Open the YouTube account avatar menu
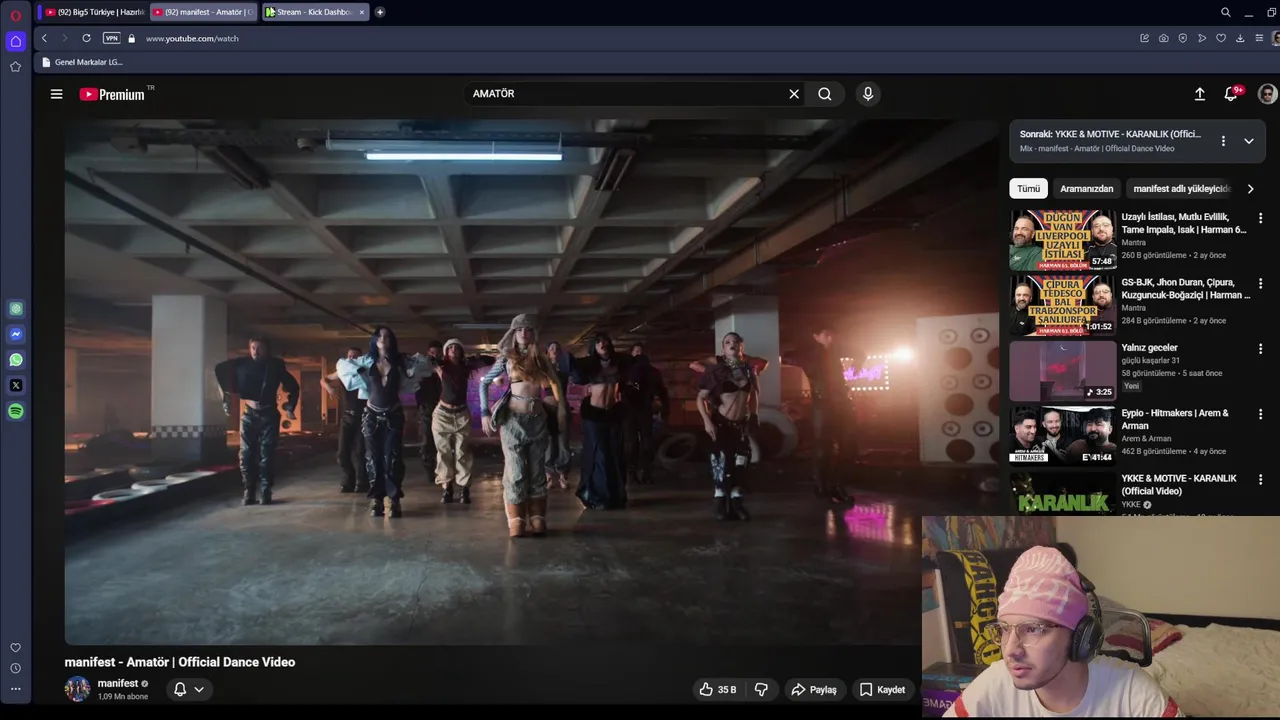 coord(1267,94)
